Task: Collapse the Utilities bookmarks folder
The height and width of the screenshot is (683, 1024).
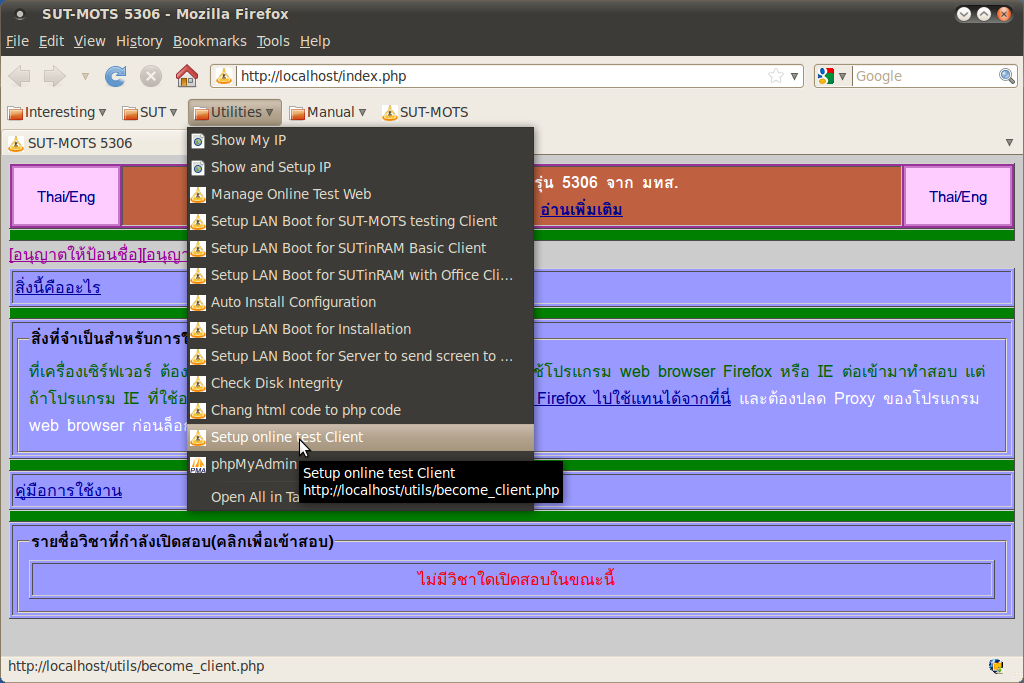Action: point(234,112)
